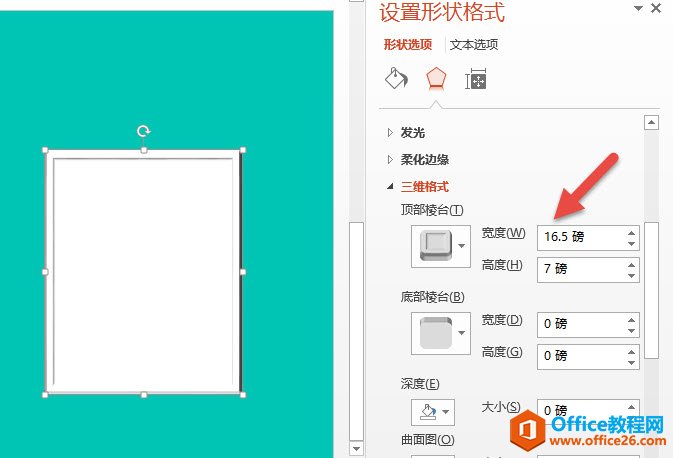Click the bottom-right corner handle of the rectangle

[243, 394]
